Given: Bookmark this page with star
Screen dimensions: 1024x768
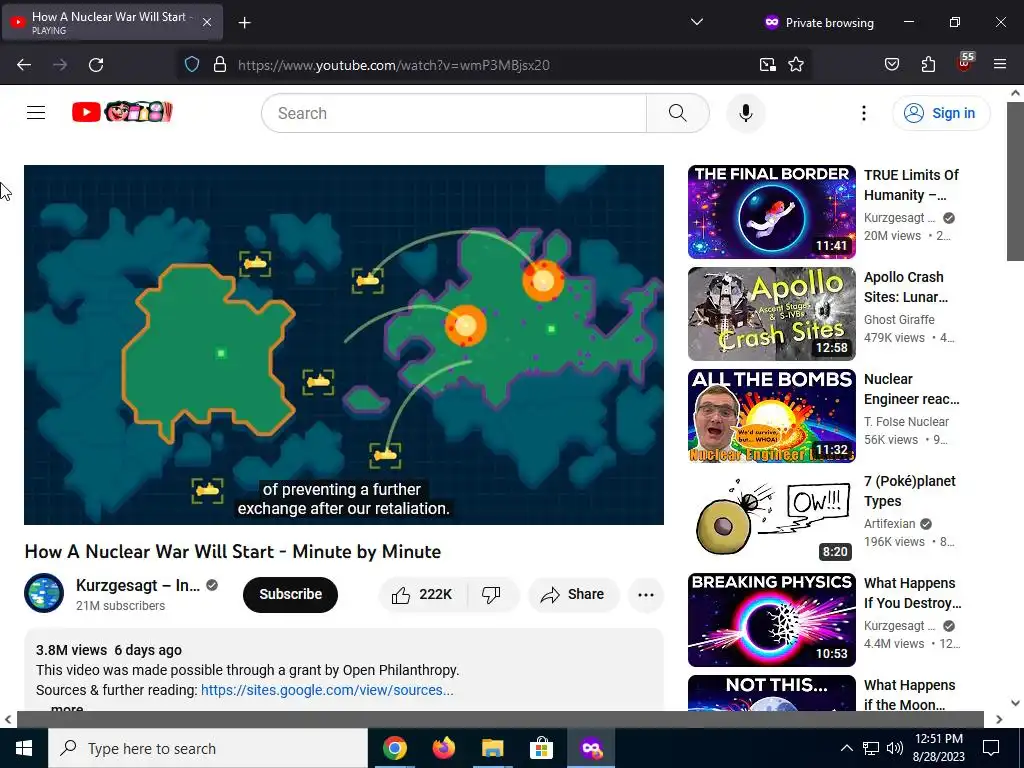Looking at the screenshot, I should [795, 65].
